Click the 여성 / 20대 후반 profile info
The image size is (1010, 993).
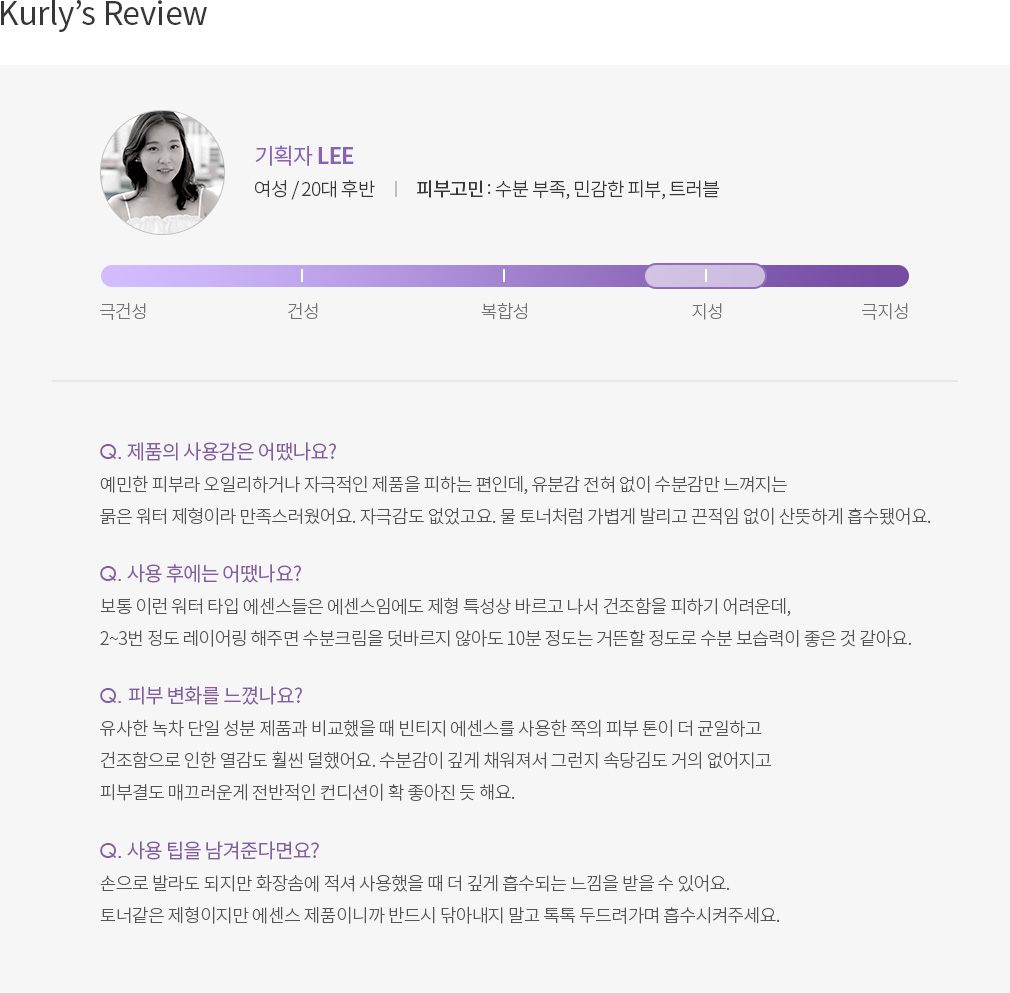tap(314, 189)
